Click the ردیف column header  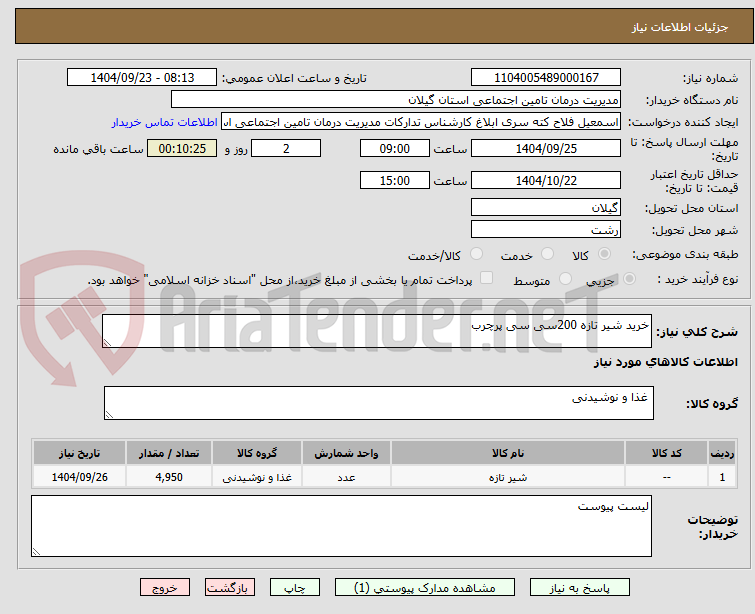(722, 453)
